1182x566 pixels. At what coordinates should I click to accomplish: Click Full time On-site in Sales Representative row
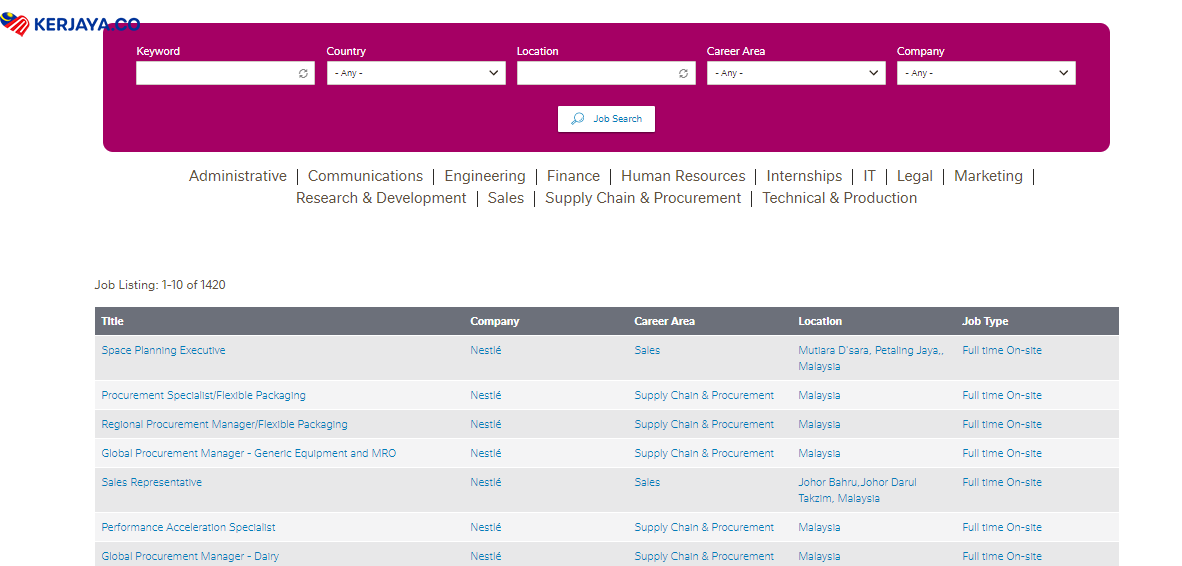point(1002,482)
